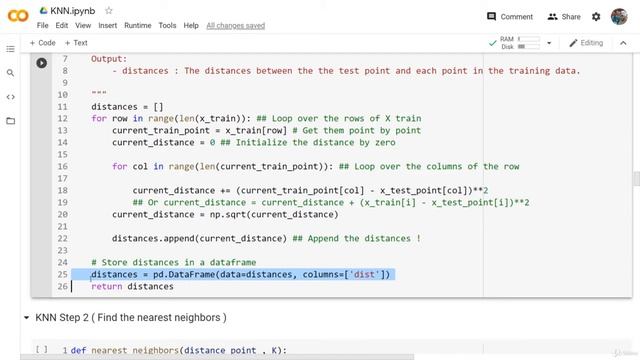Click the KNN Step 2 heading text
This screenshot has width=640, height=360.
tap(131, 318)
